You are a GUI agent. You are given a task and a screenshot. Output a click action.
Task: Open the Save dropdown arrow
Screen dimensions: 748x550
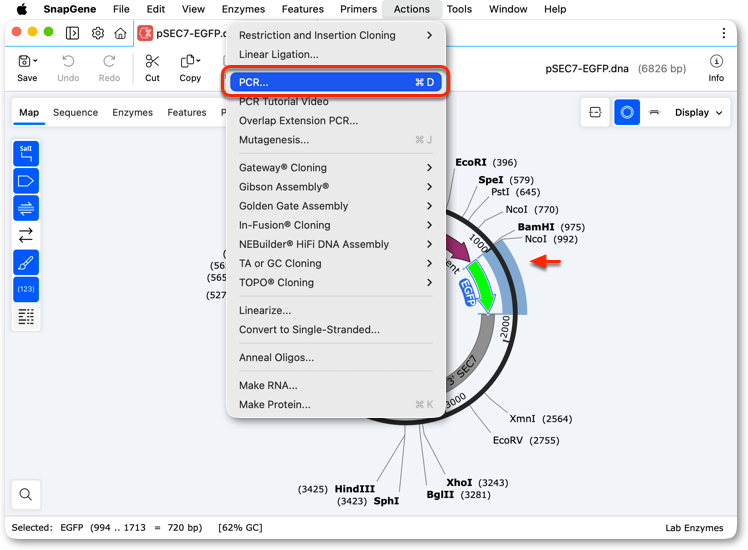tap(35, 61)
